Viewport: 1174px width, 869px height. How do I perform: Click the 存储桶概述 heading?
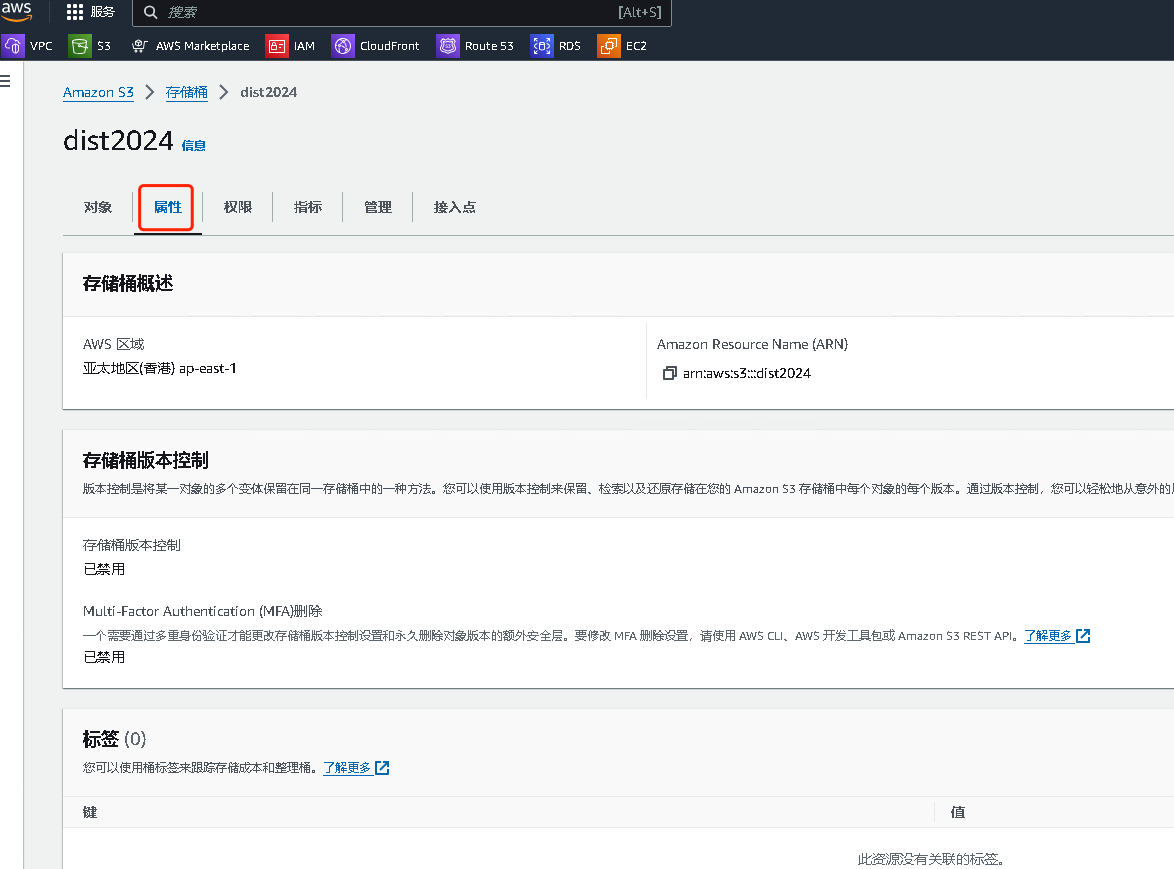(128, 284)
